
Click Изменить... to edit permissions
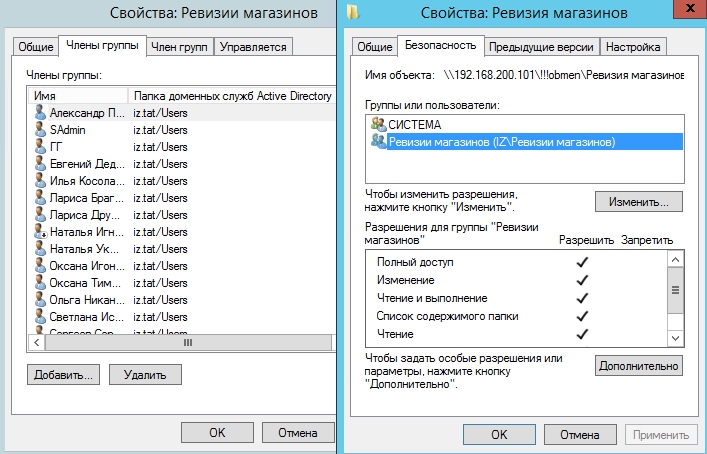(x=638, y=202)
